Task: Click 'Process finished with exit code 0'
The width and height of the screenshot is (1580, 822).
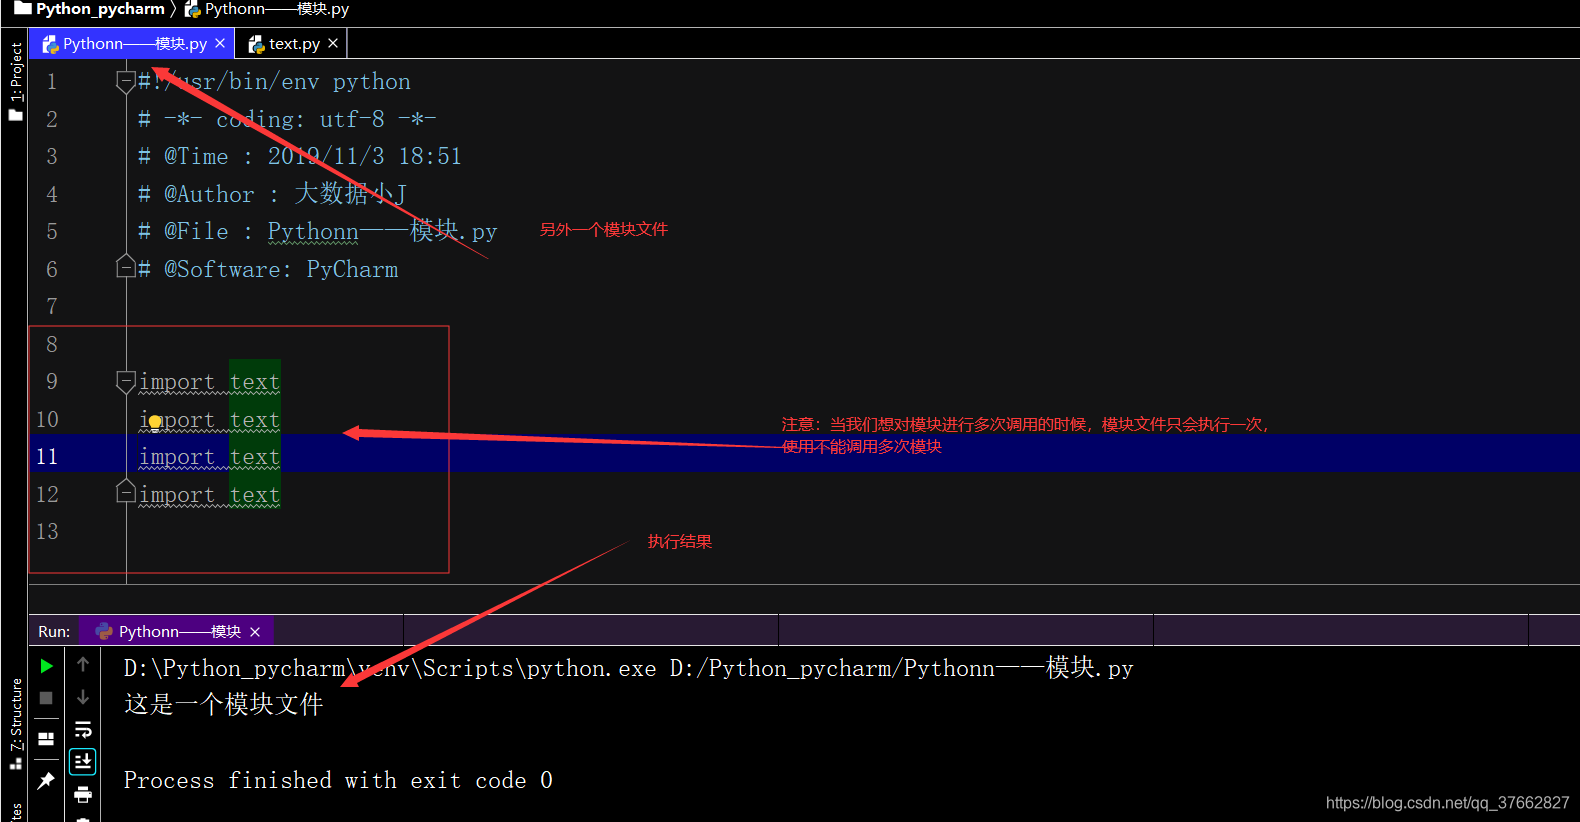Action: [x=338, y=780]
